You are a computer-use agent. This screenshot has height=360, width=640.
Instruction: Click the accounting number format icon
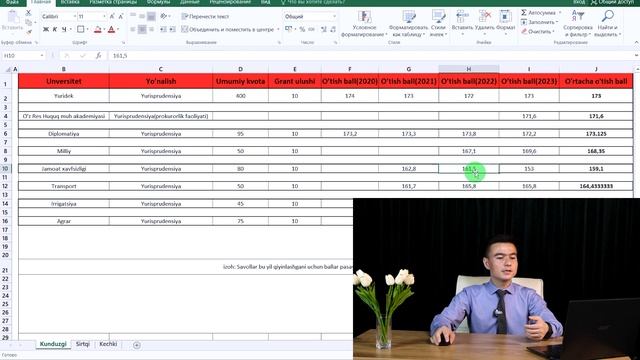click(x=289, y=29)
